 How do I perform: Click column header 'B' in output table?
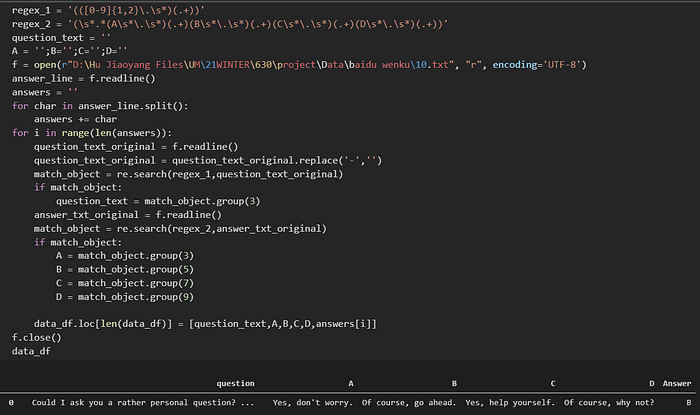(x=454, y=383)
